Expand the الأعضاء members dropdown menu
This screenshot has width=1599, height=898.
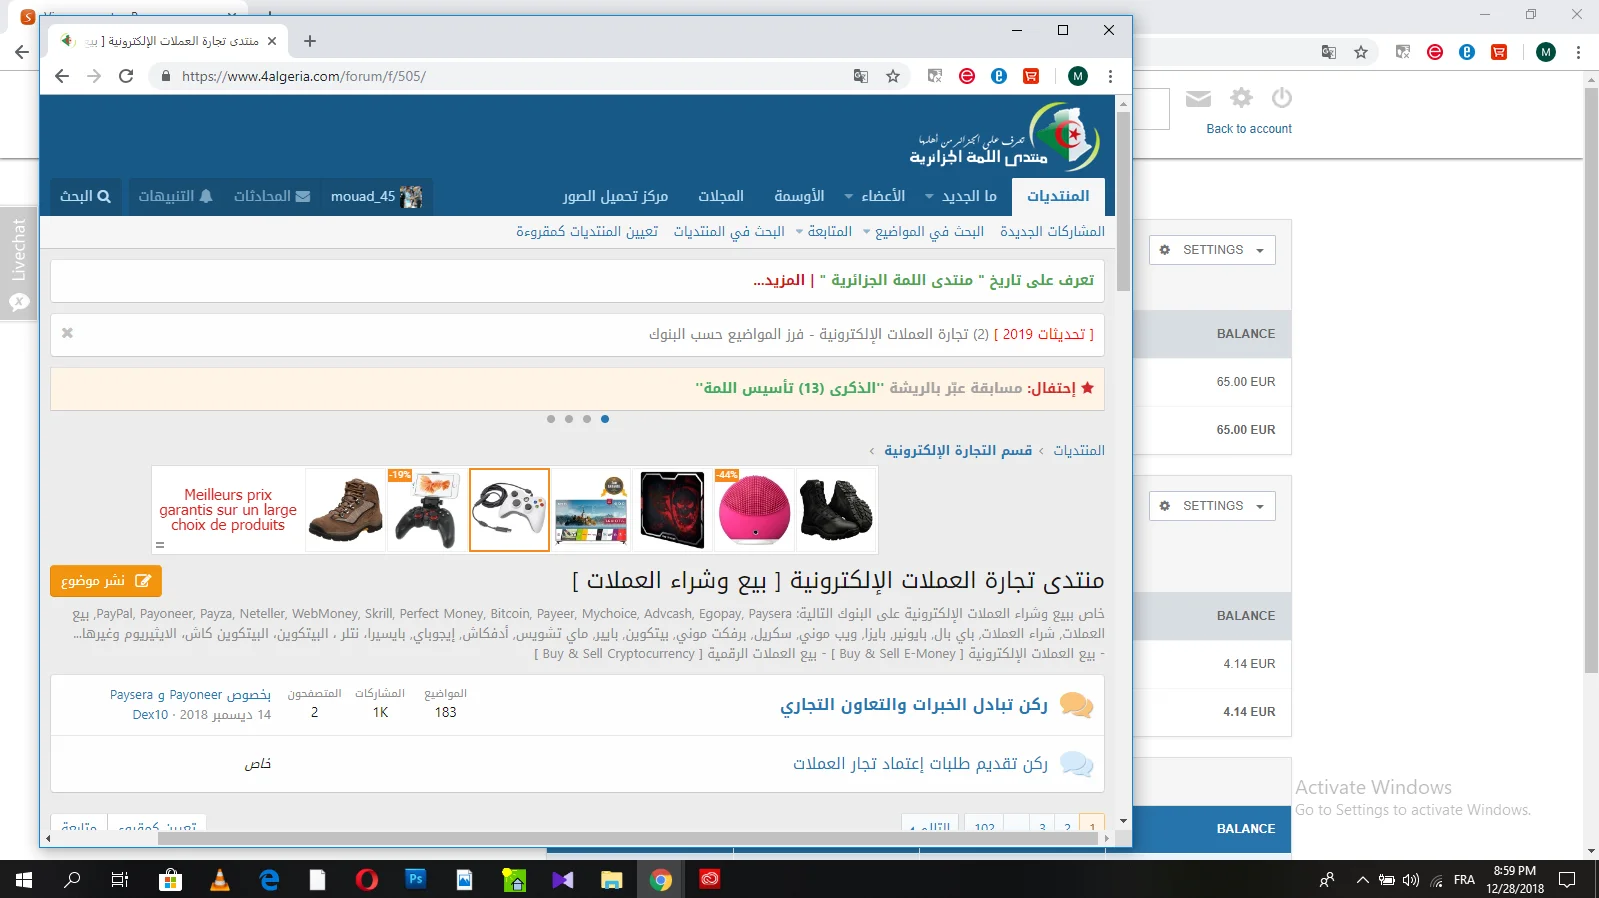tap(875, 196)
